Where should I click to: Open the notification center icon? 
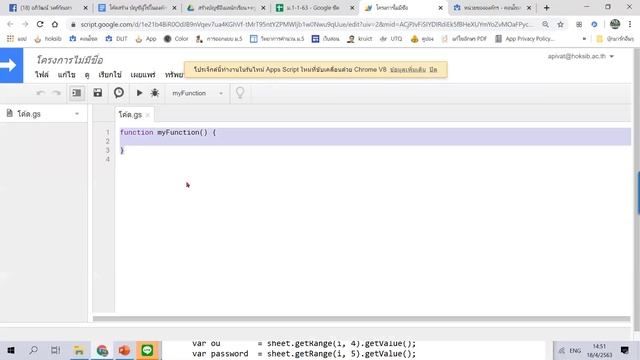click(624, 350)
